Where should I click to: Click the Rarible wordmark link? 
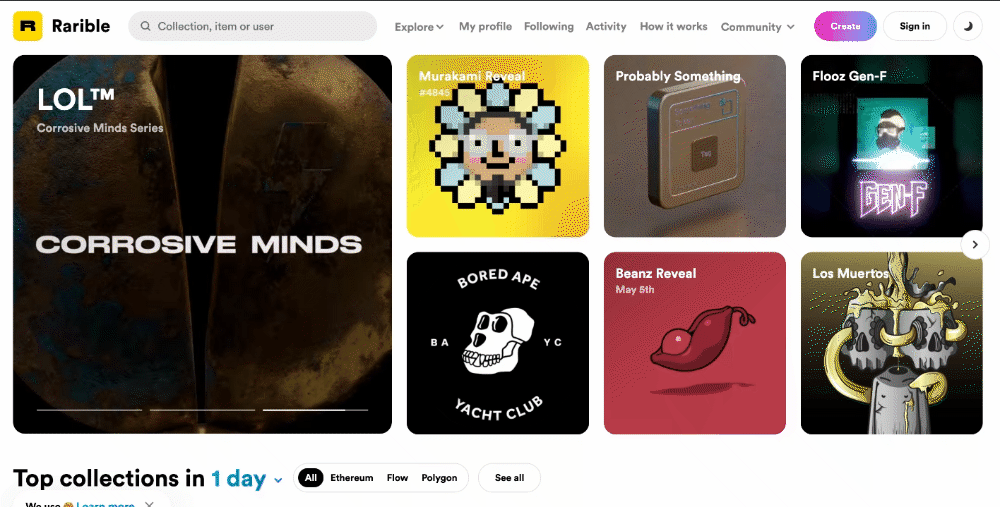click(x=80, y=26)
